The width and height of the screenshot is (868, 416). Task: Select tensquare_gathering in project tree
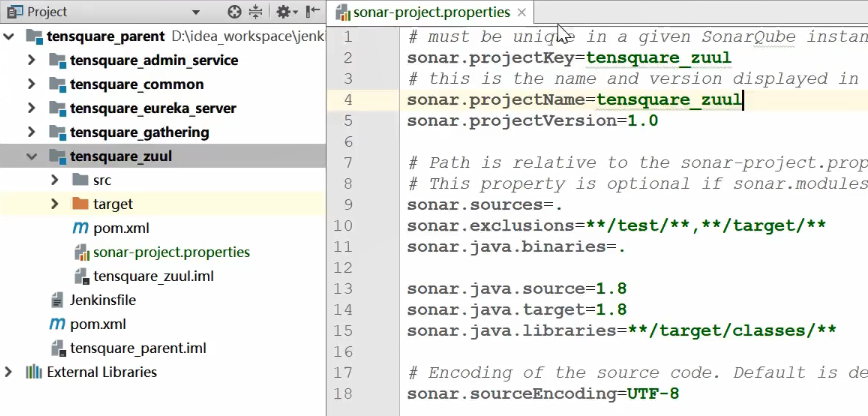tap(140, 132)
